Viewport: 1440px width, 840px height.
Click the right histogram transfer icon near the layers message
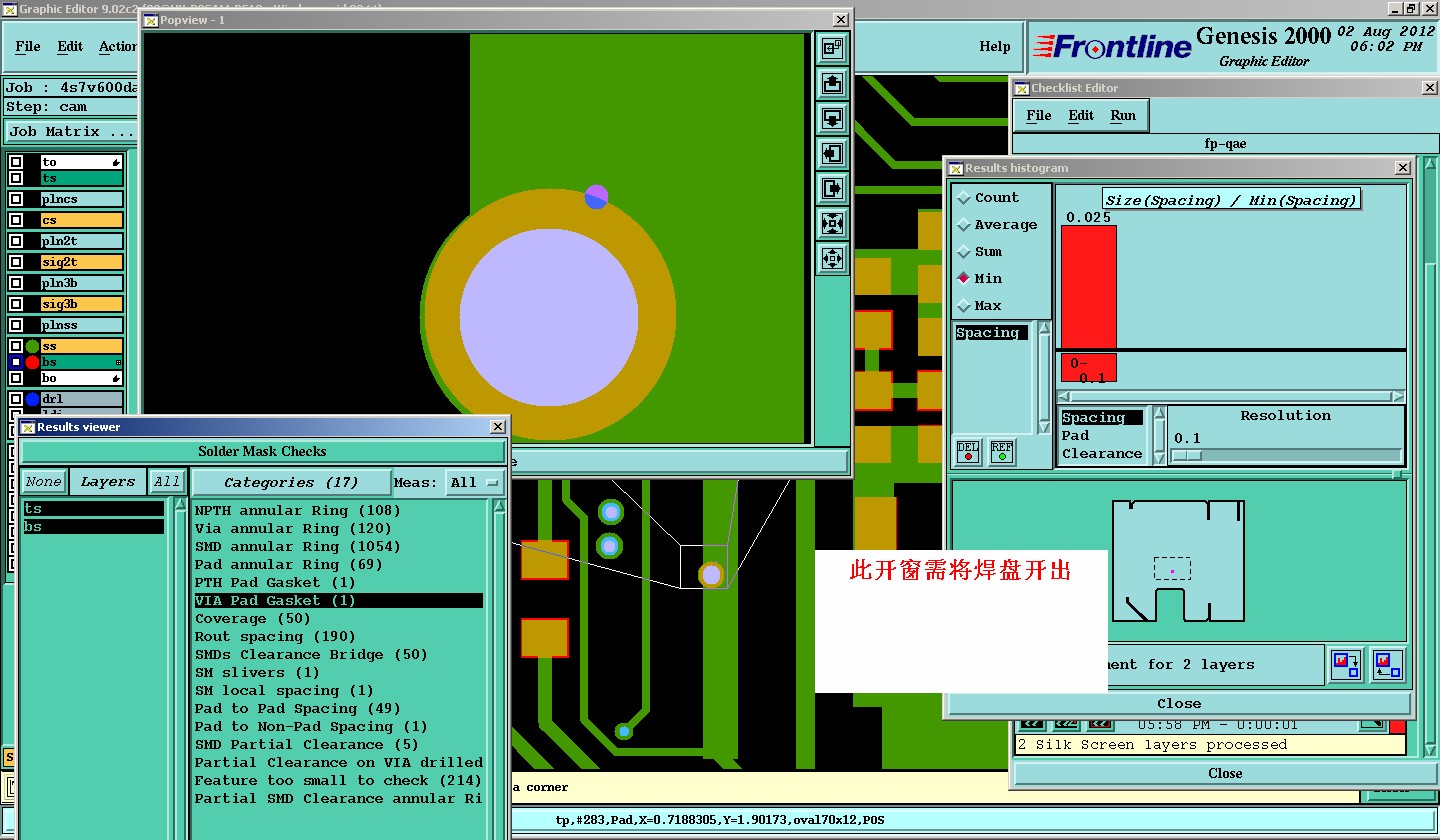tap(1388, 665)
